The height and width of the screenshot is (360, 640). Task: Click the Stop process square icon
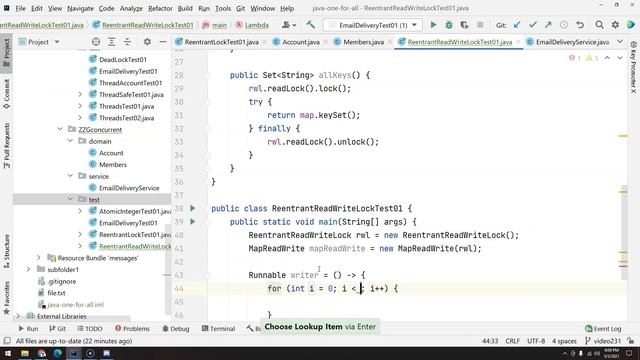click(x=480, y=25)
